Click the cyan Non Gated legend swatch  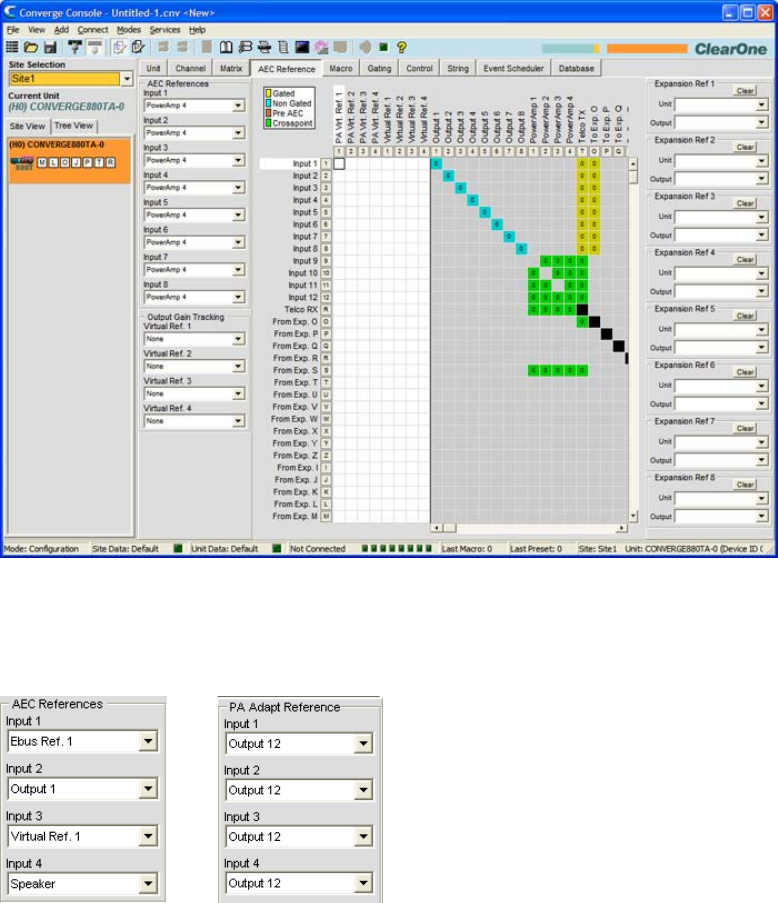coord(268,103)
